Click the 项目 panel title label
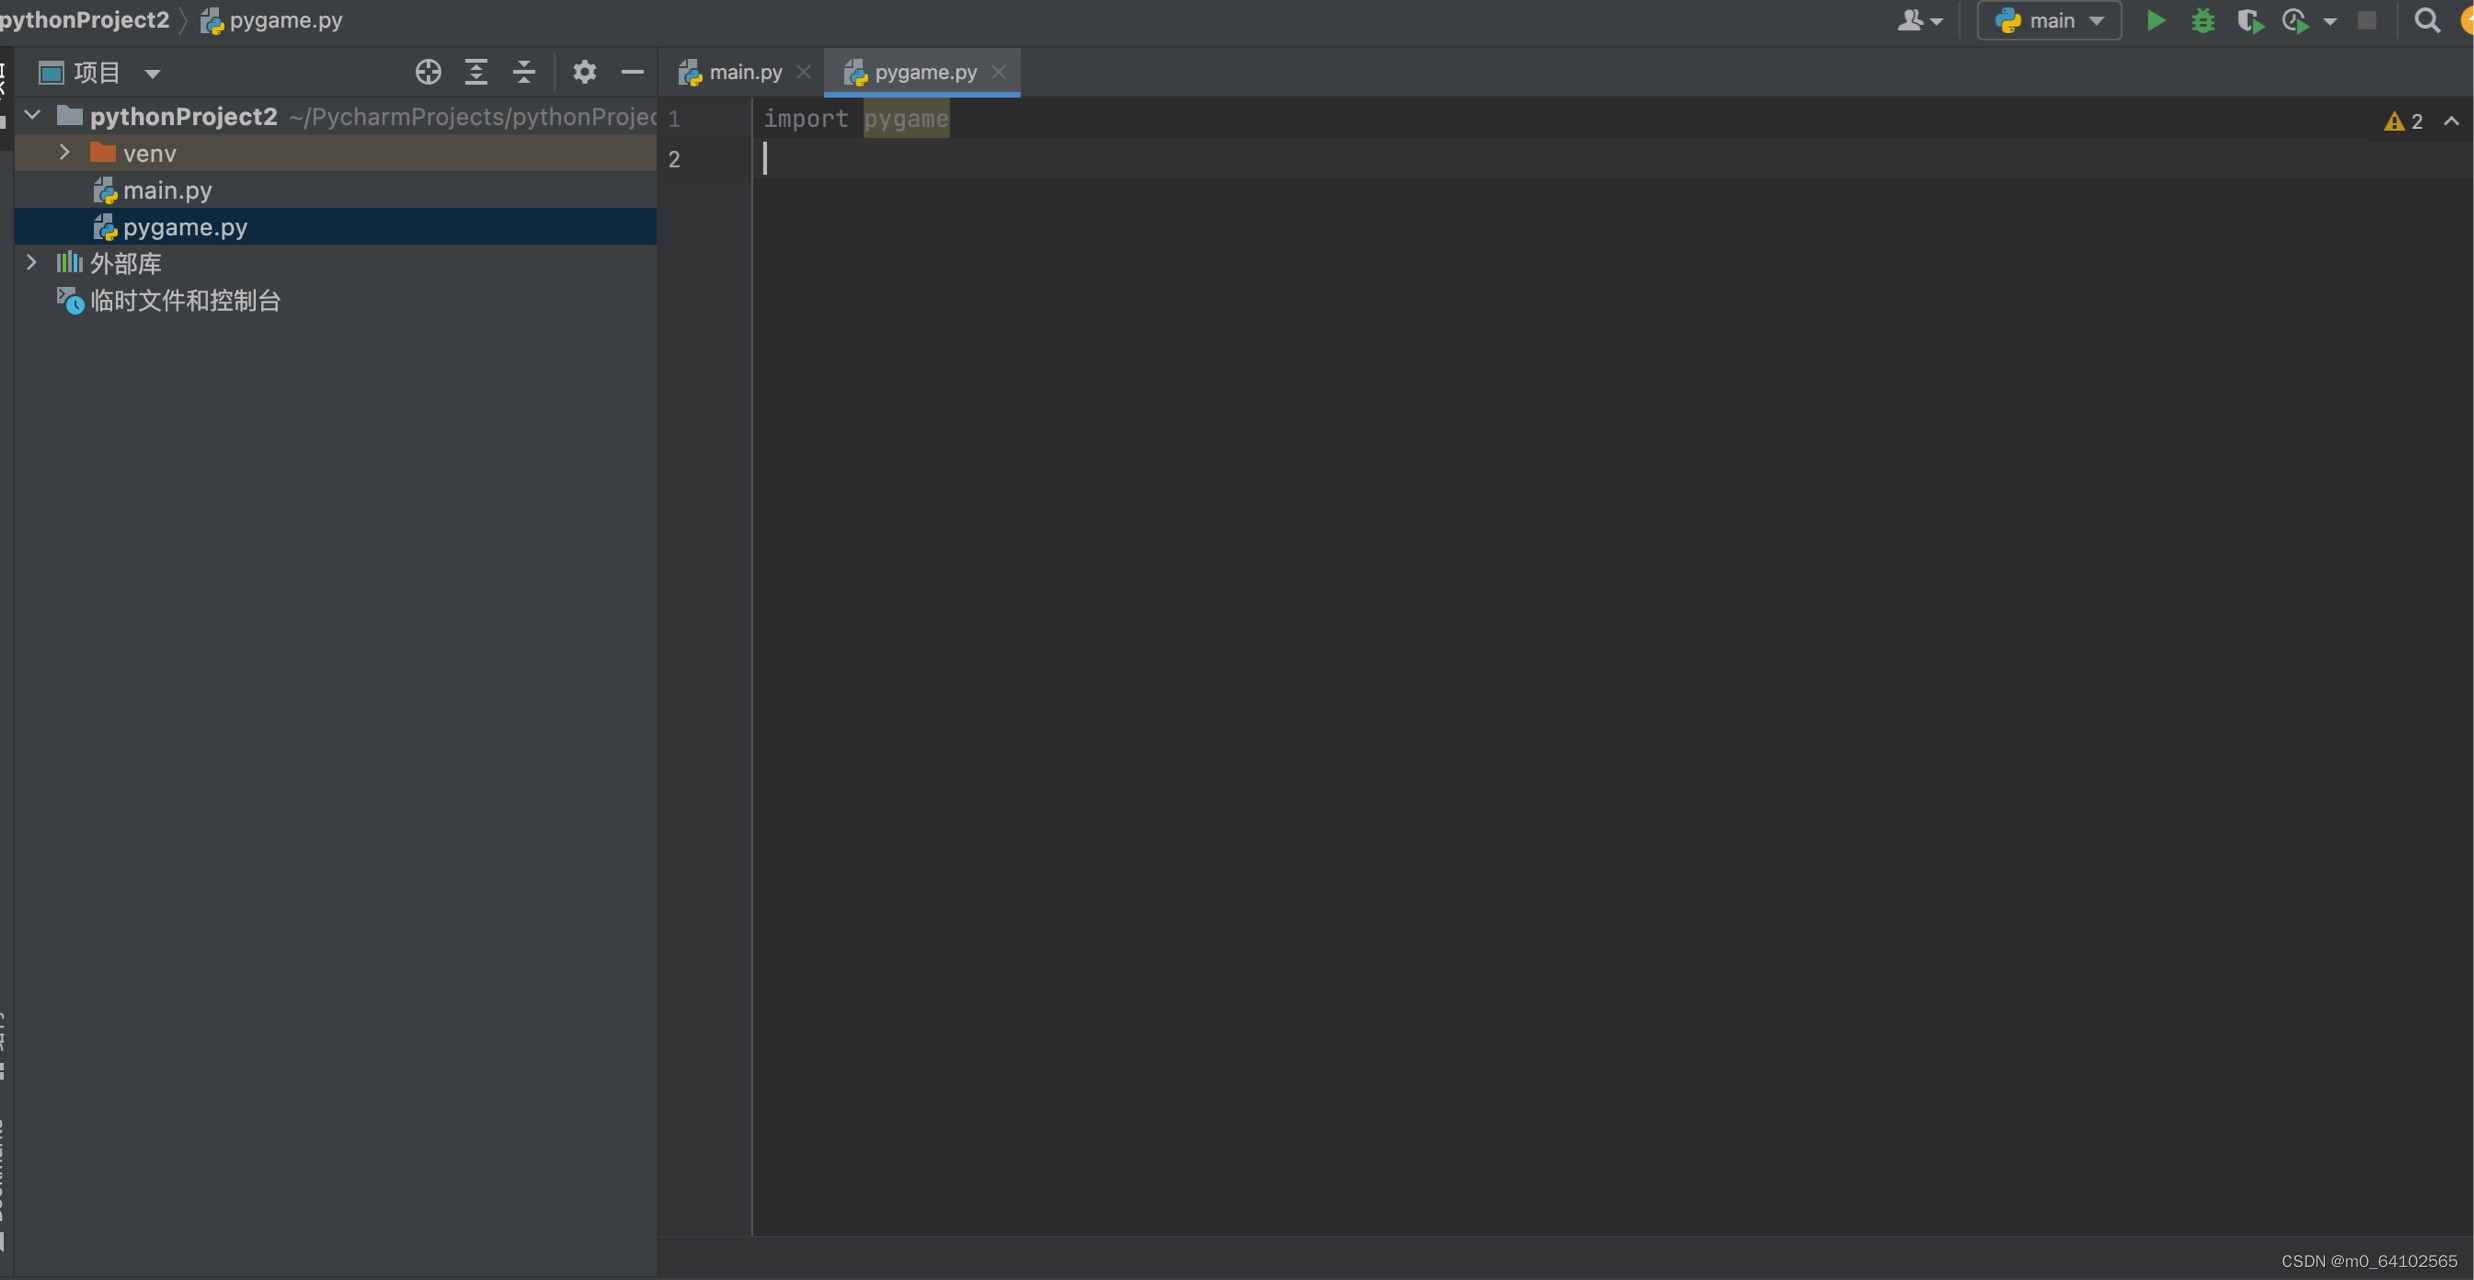 tap(97, 73)
